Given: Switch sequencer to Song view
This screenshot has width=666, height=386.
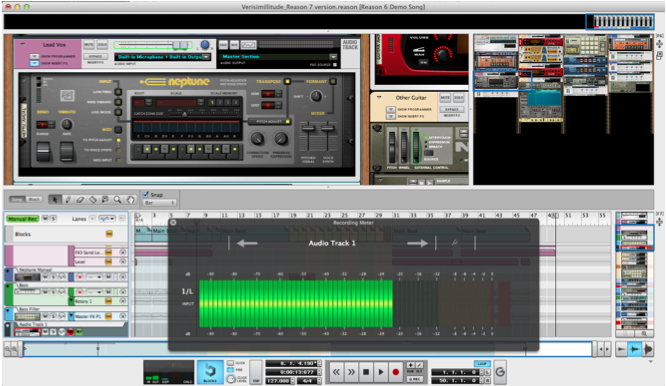Looking at the screenshot, I should [x=17, y=199].
